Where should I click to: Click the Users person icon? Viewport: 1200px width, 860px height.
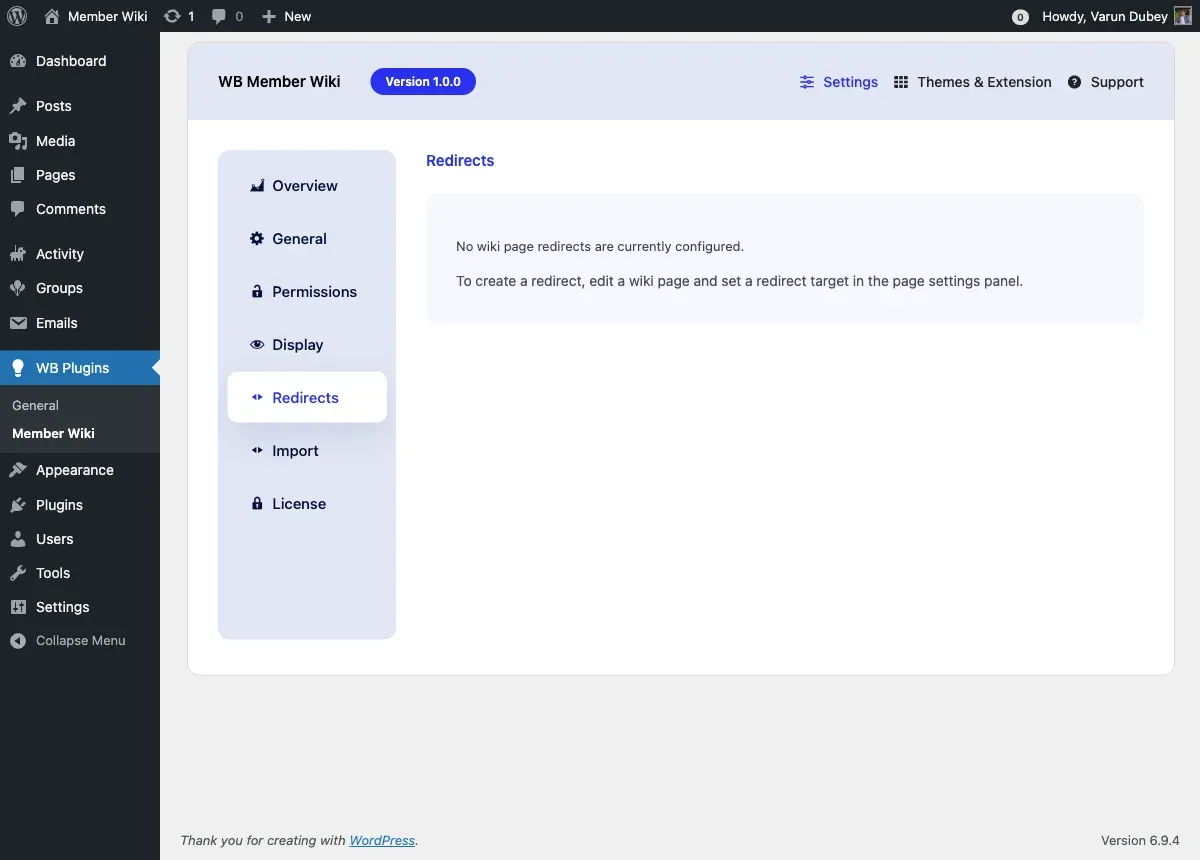pos(18,539)
